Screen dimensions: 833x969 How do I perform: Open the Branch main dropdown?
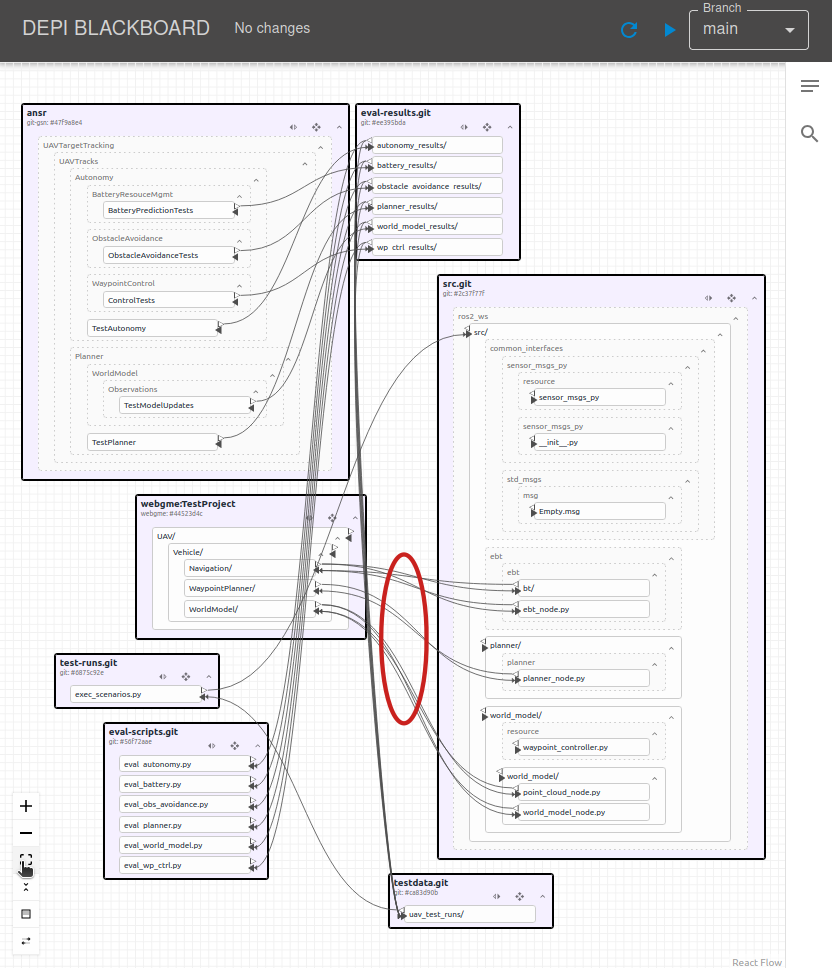tap(748, 30)
